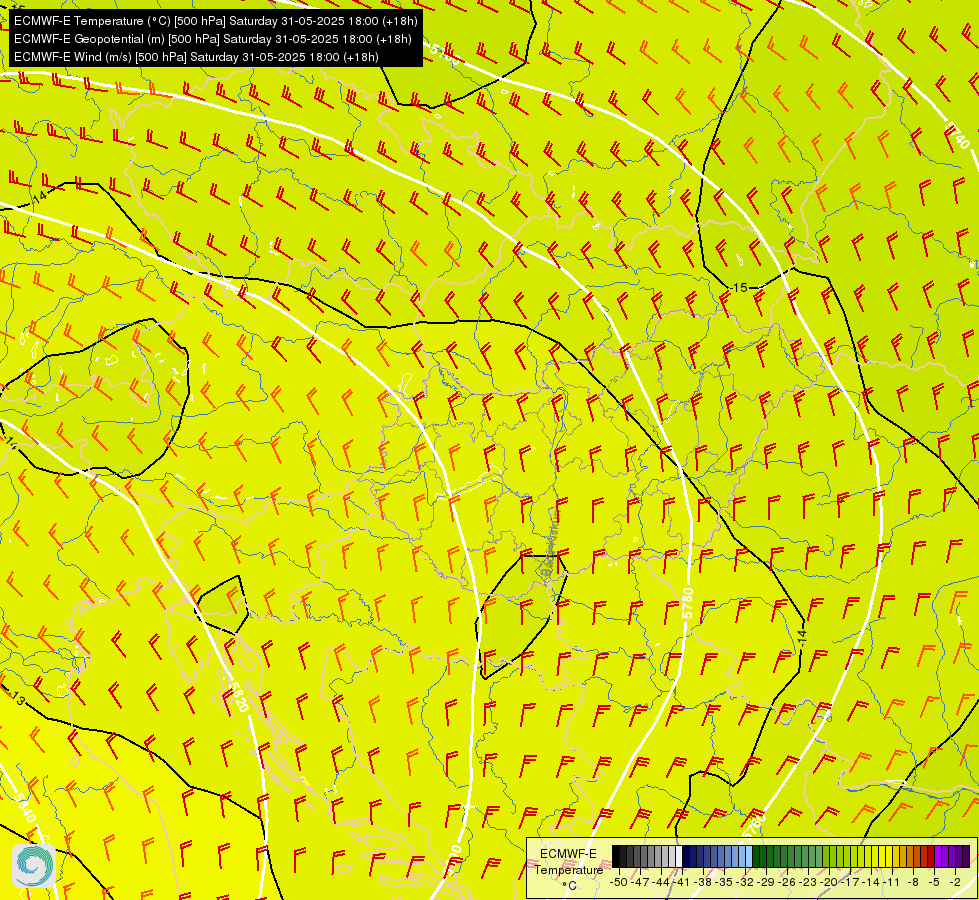Pick the lightest blue swatch in the legend
The height and width of the screenshot is (900, 979).
click(749, 856)
